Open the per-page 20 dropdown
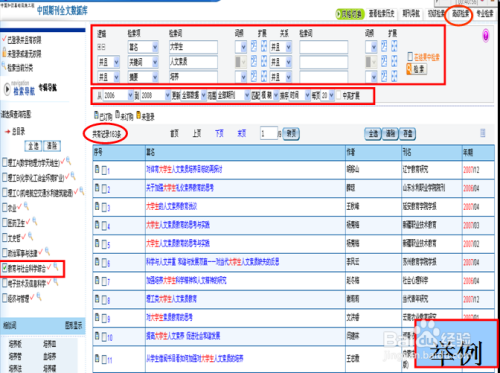This screenshot has width=500, height=373. tap(327, 96)
